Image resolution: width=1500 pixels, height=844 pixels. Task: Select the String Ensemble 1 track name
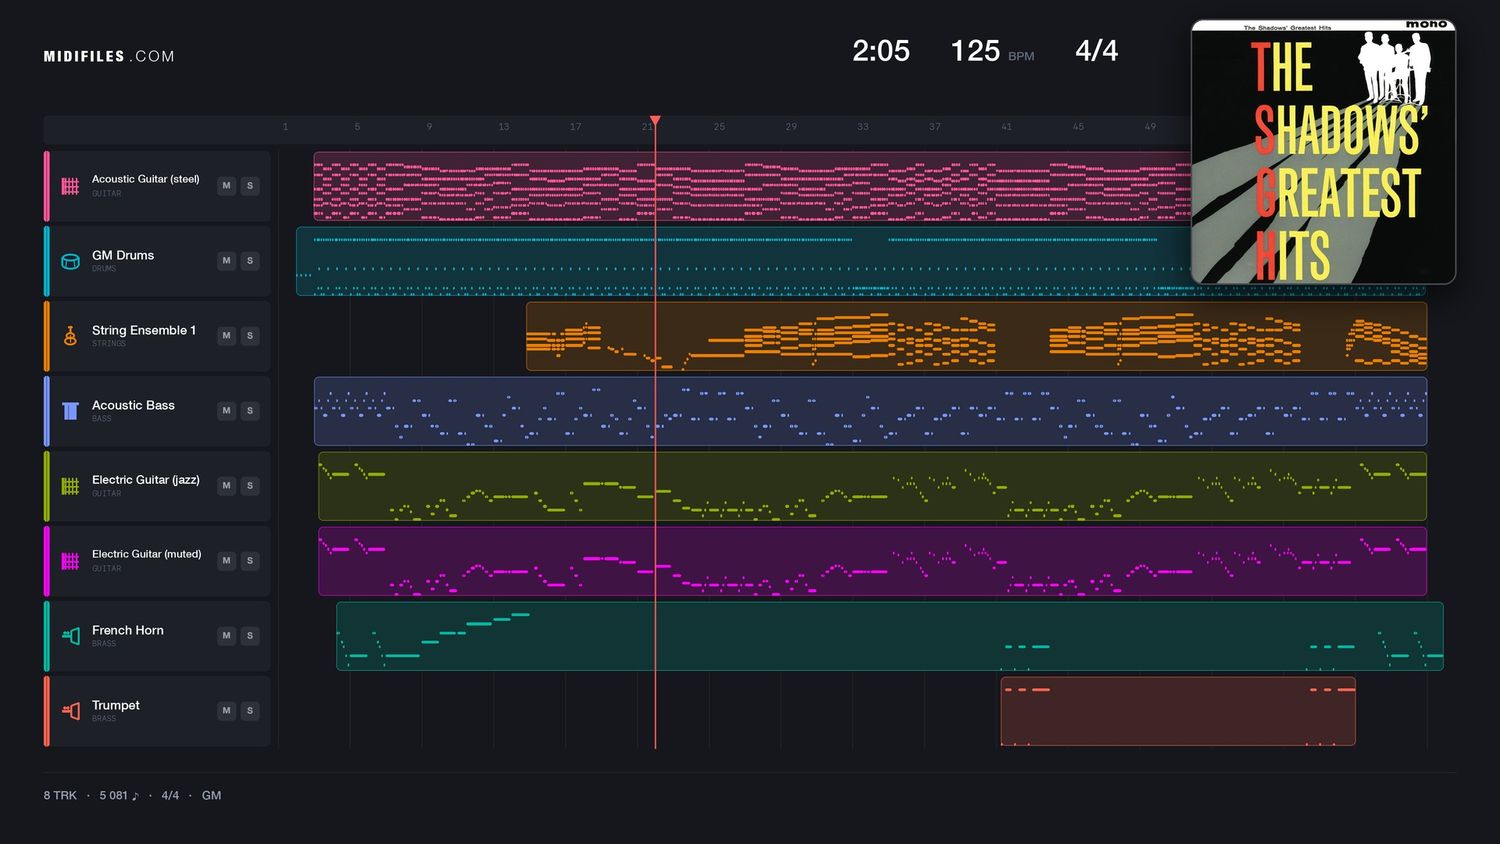pyautogui.click(x=144, y=330)
